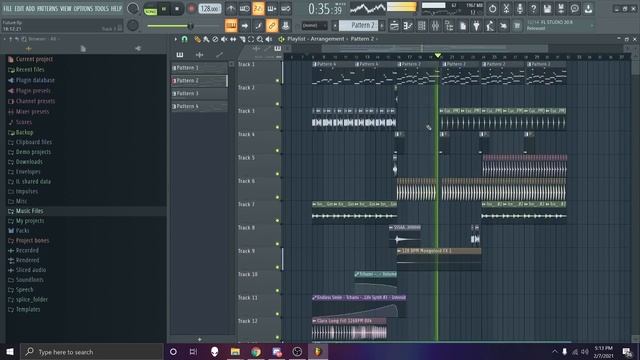Choose the Select marquee tool in Playlist
Image resolution: width=640 pixels, height=360 pixels.
coord(251,39)
